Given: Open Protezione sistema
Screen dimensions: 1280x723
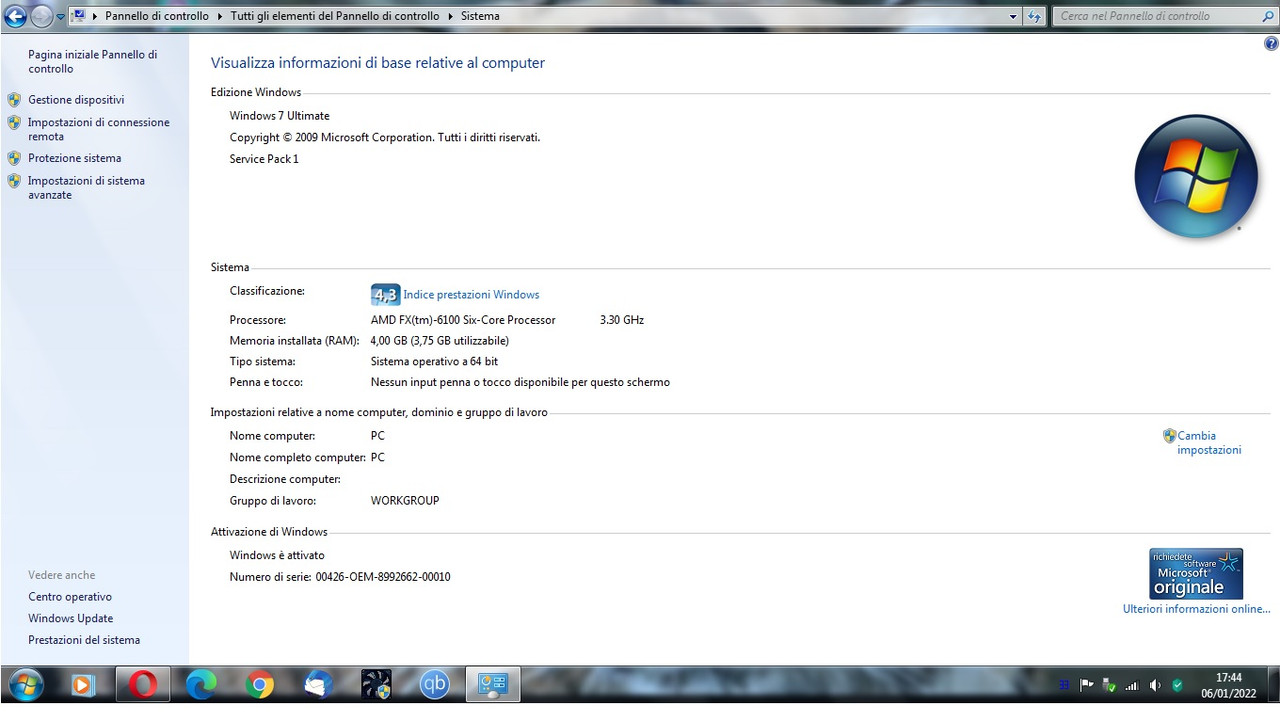Looking at the screenshot, I should (75, 158).
